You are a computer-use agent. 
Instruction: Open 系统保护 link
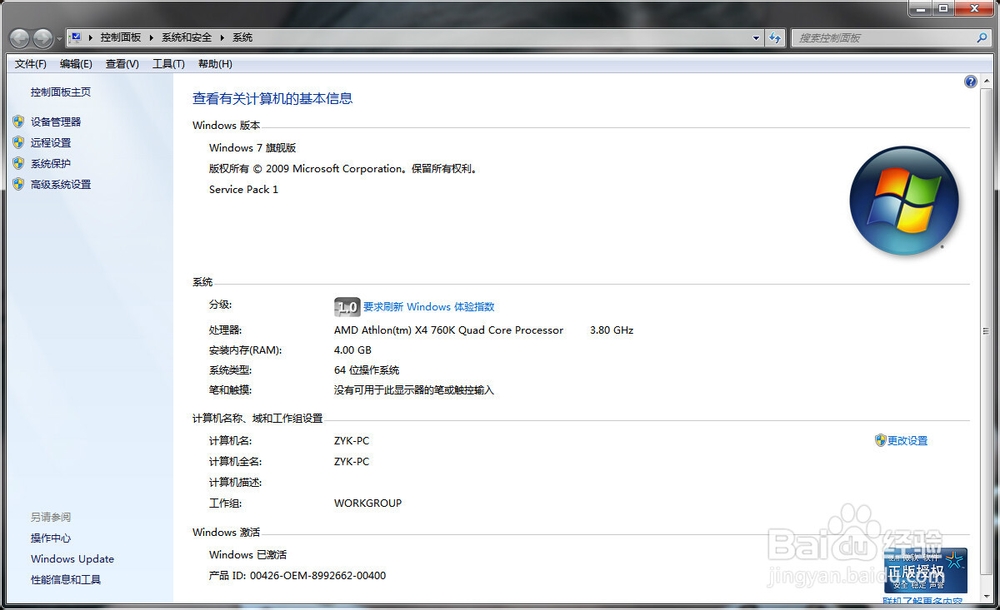[50, 164]
